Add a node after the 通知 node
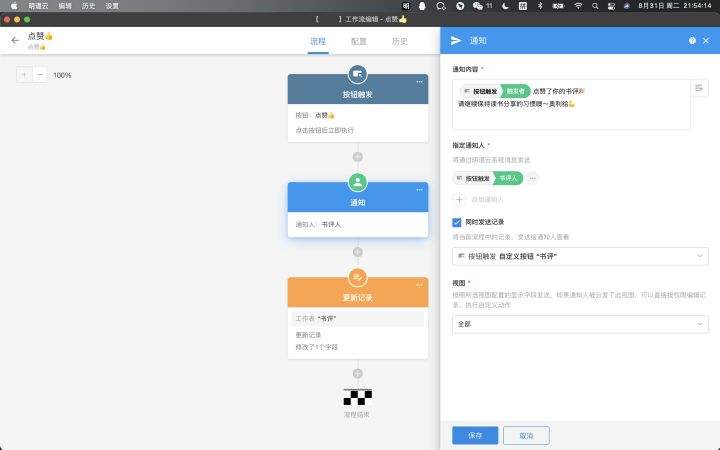The width and height of the screenshot is (720, 450). 358,252
